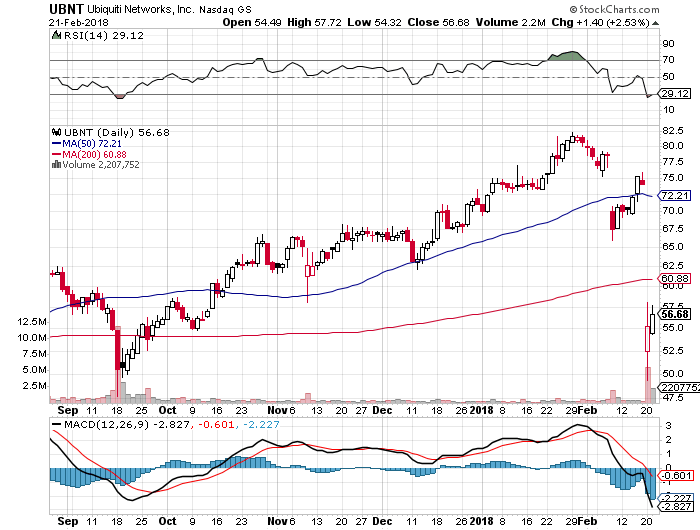This screenshot has width=700, height=530.
Task: Click the Low 54.32 value
Action: coord(374,22)
